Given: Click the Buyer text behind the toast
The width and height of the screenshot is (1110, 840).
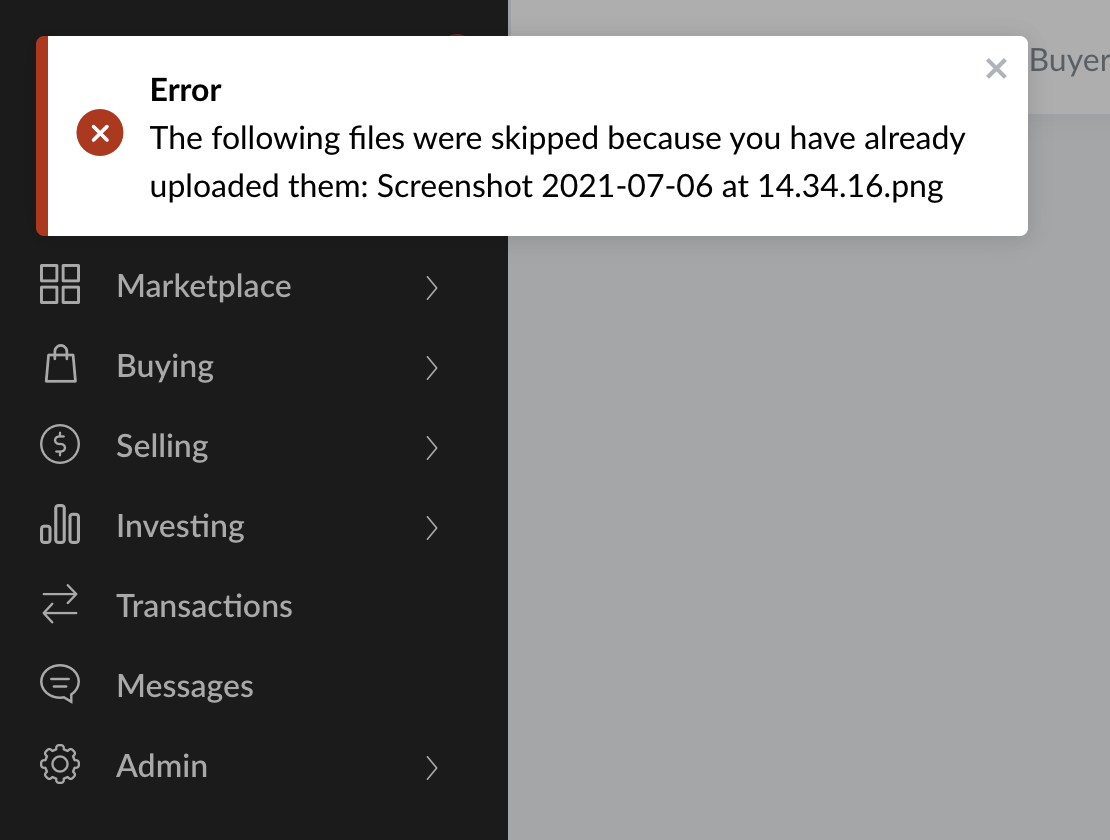Looking at the screenshot, I should click(1069, 61).
